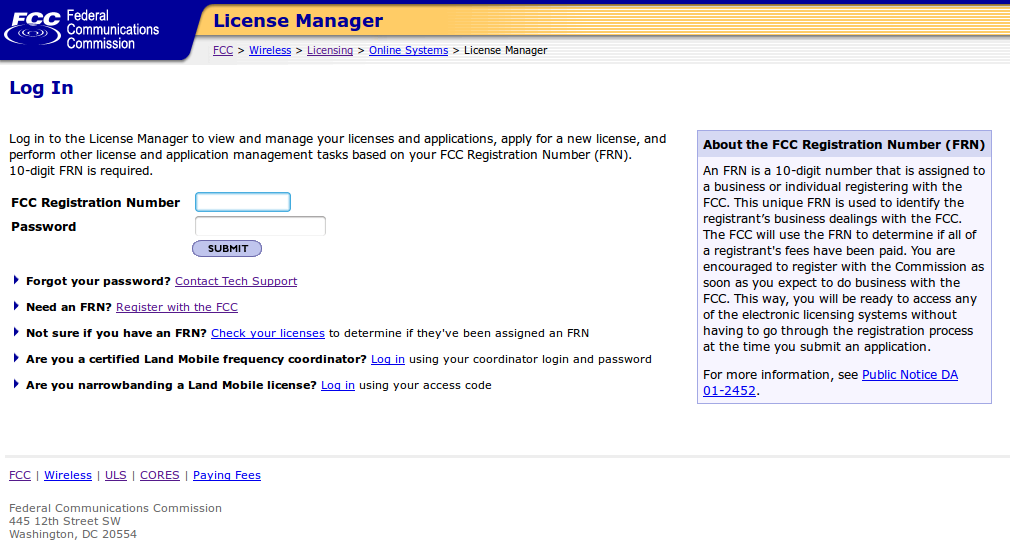This screenshot has height=560, width=1010.
Task: Click the arrow beside Need an FRN
Action: point(16,306)
